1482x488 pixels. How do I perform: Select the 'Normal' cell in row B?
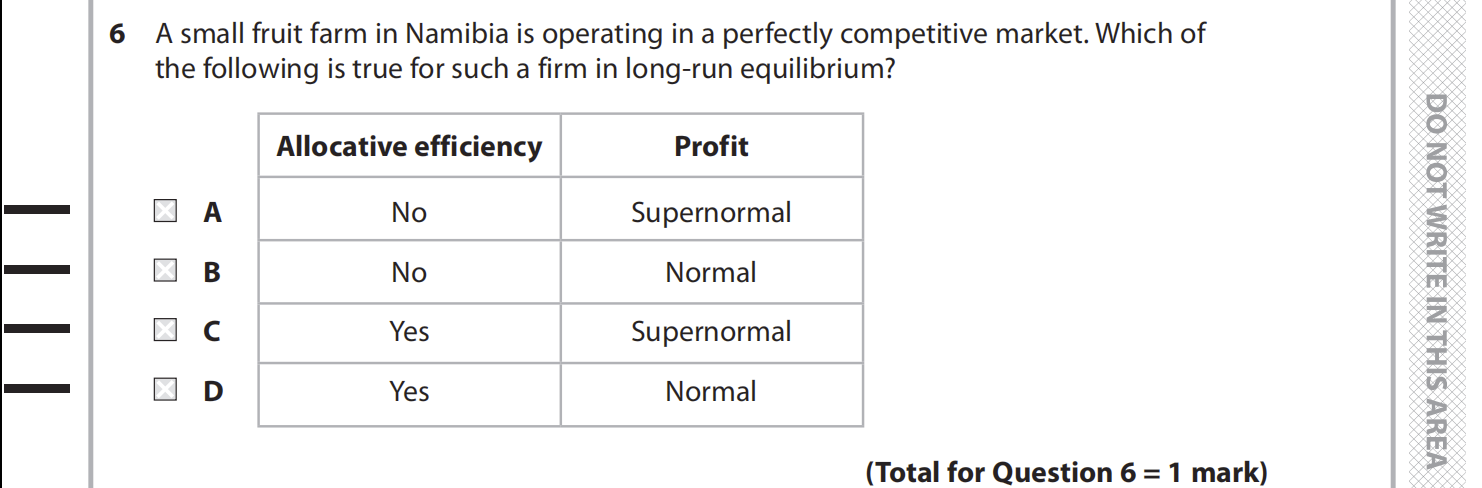pyautogui.click(x=711, y=272)
